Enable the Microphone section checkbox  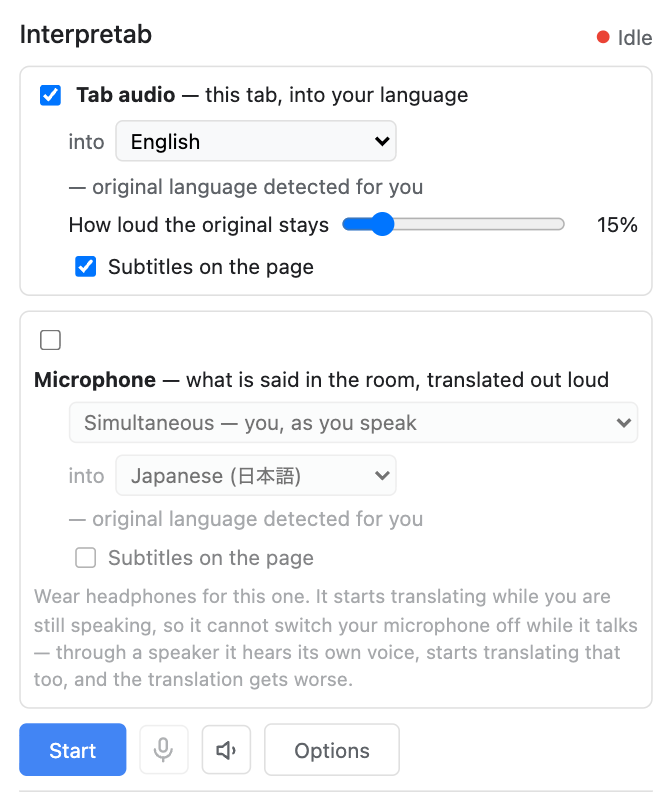pos(50,340)
